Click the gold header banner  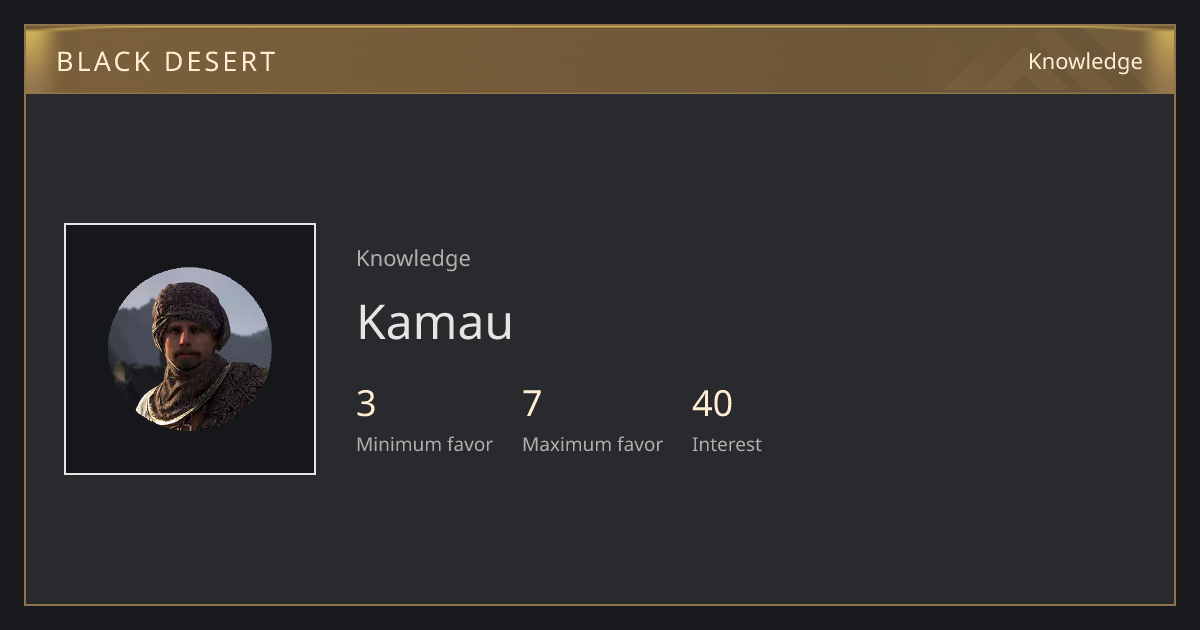pyautogui.click(x=600, y=60)
